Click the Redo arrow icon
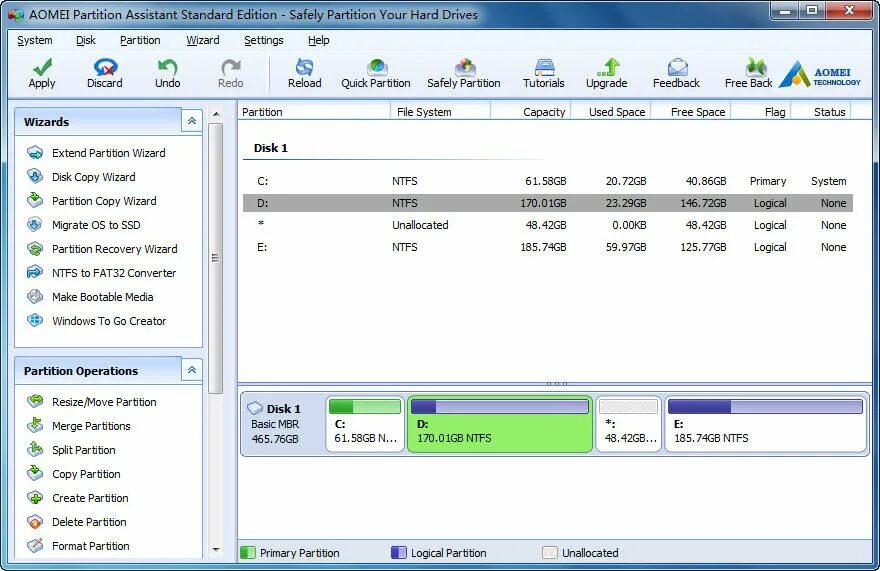The height and width of the screenshot is (571, 880). (x=231, y=67)
